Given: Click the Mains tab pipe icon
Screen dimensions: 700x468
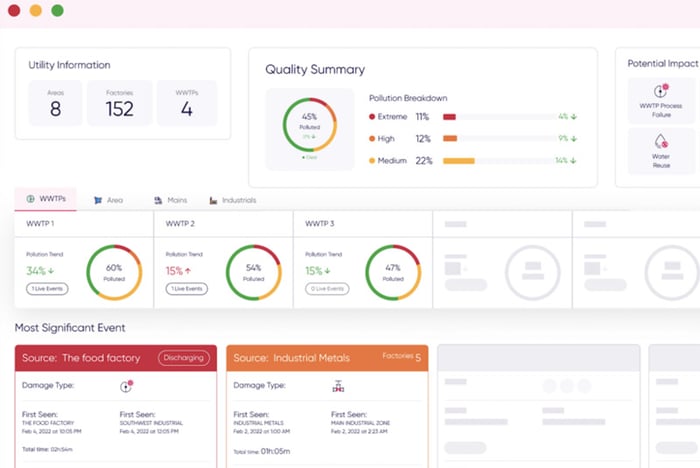Looking at the screenshot, I should click(158, 200).
